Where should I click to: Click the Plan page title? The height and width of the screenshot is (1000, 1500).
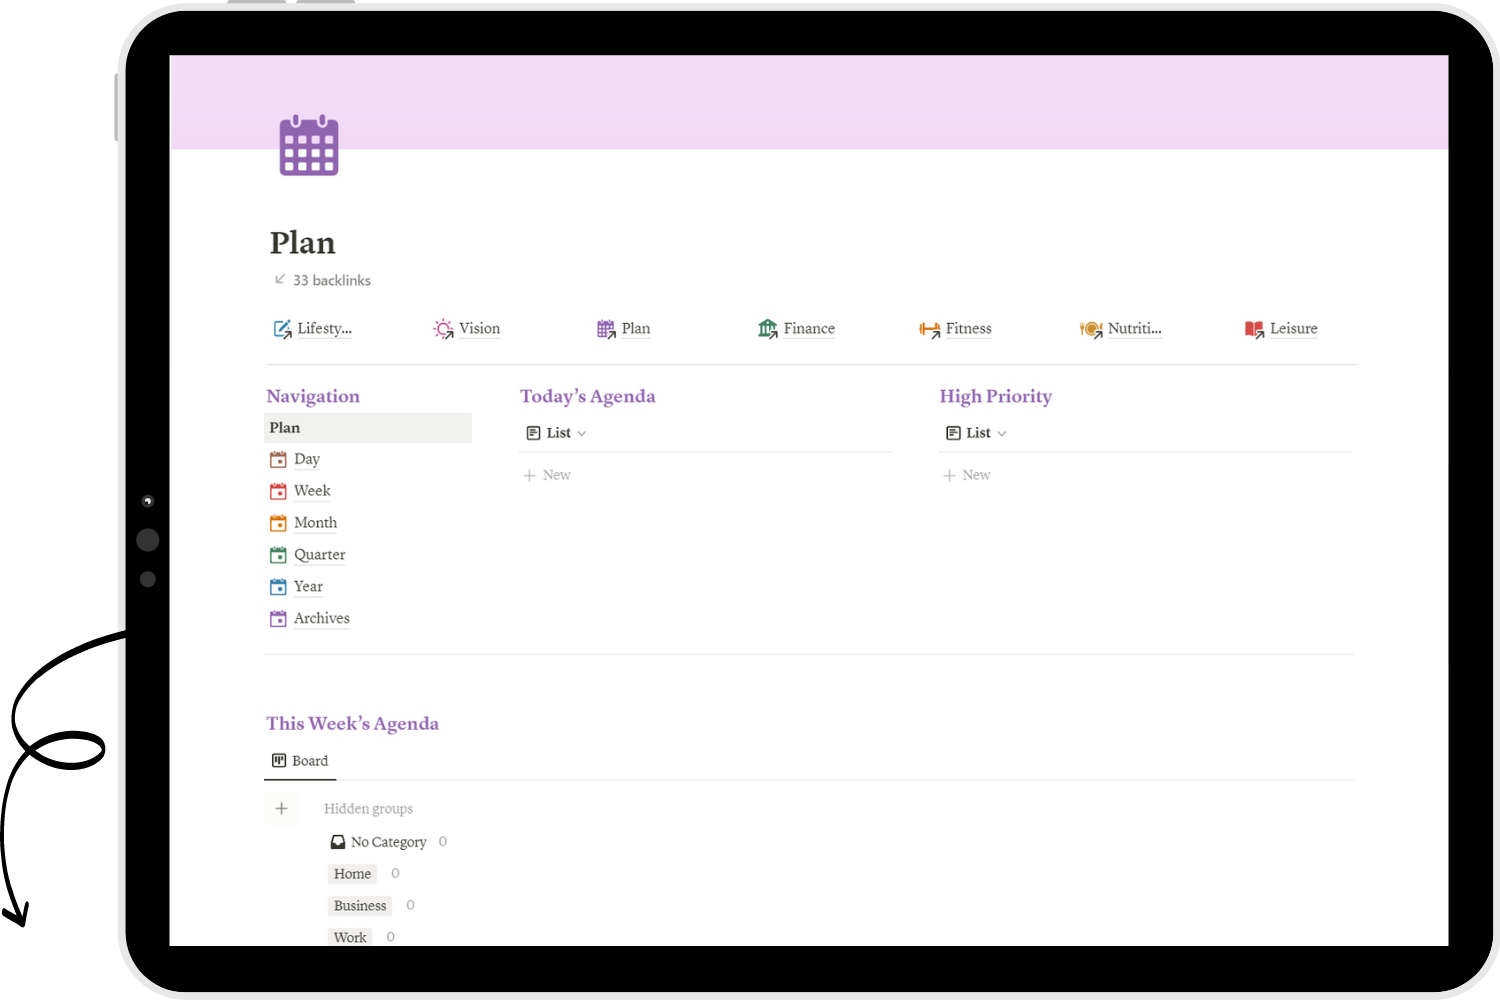(x=302, y=243)
